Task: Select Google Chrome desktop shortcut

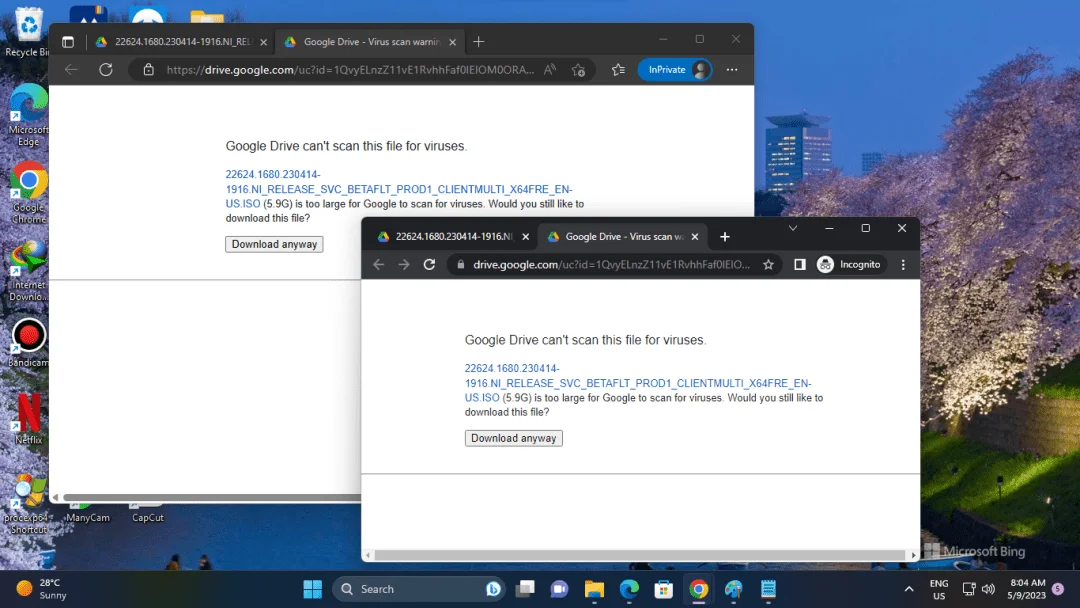Action: 28,193
